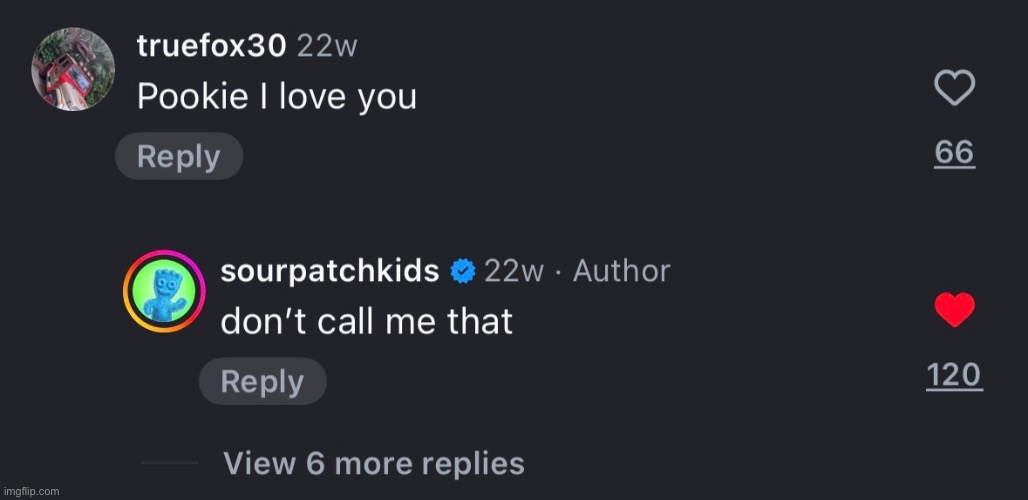Click the blue verified badge beside sourpatchkids
Viewport: 1028px width, 500px height.
pyautogui.click(x=462, y=271)
